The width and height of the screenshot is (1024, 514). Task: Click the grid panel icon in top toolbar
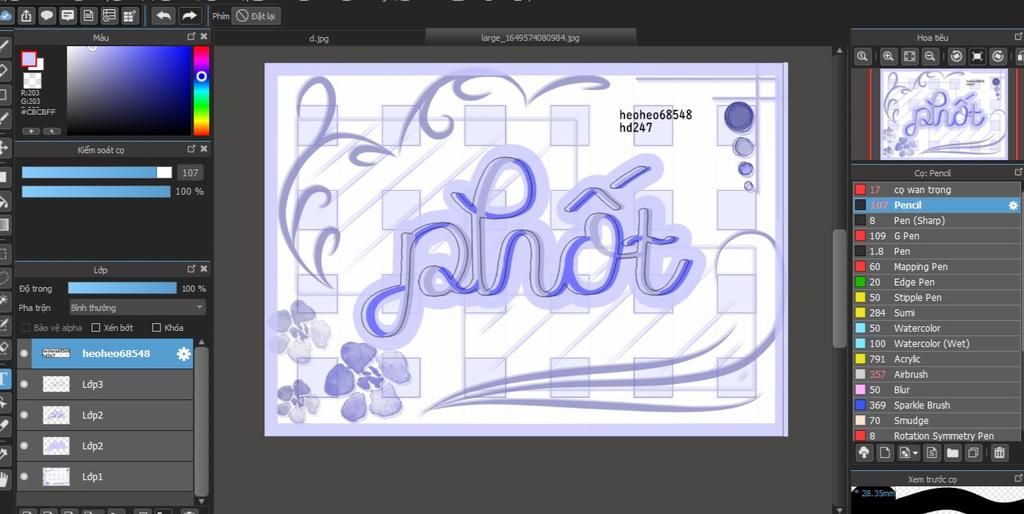[x=130, y=16]
